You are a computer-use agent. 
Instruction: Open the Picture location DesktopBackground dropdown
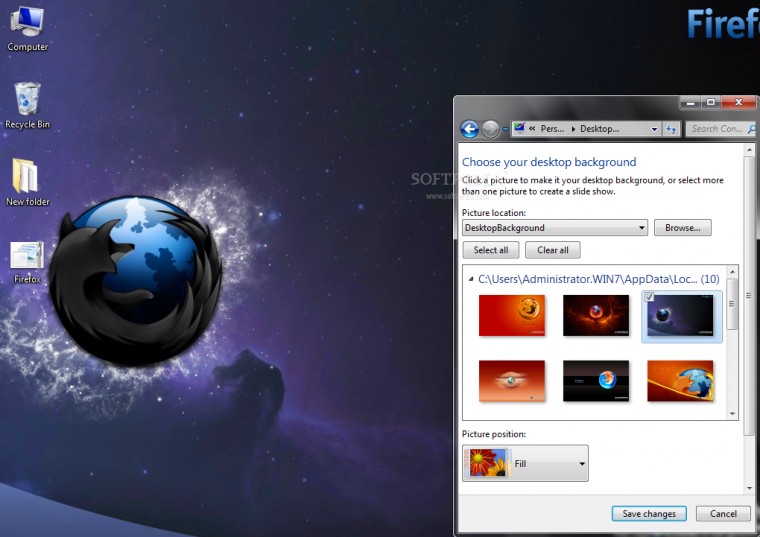[x=555, y=228]
